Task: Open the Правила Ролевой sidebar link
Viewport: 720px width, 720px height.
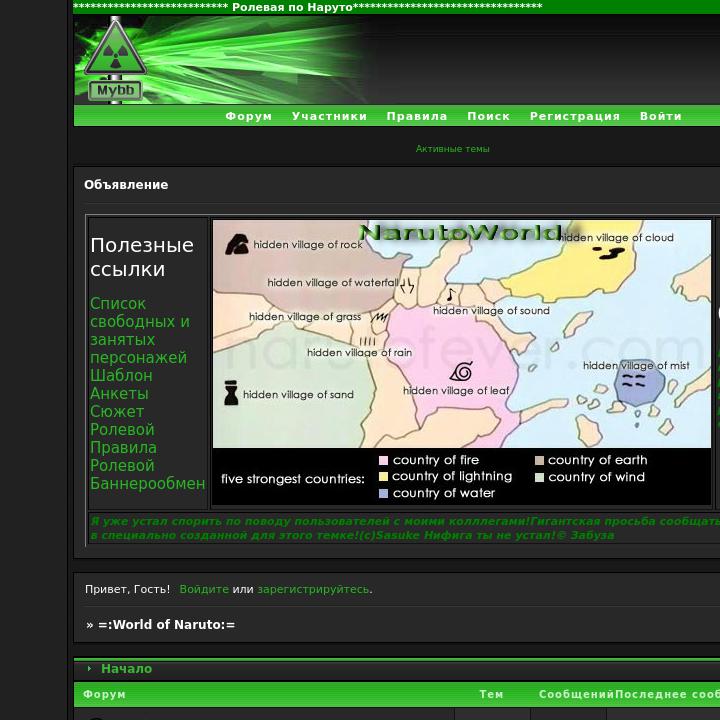Action: pos(123,456)
